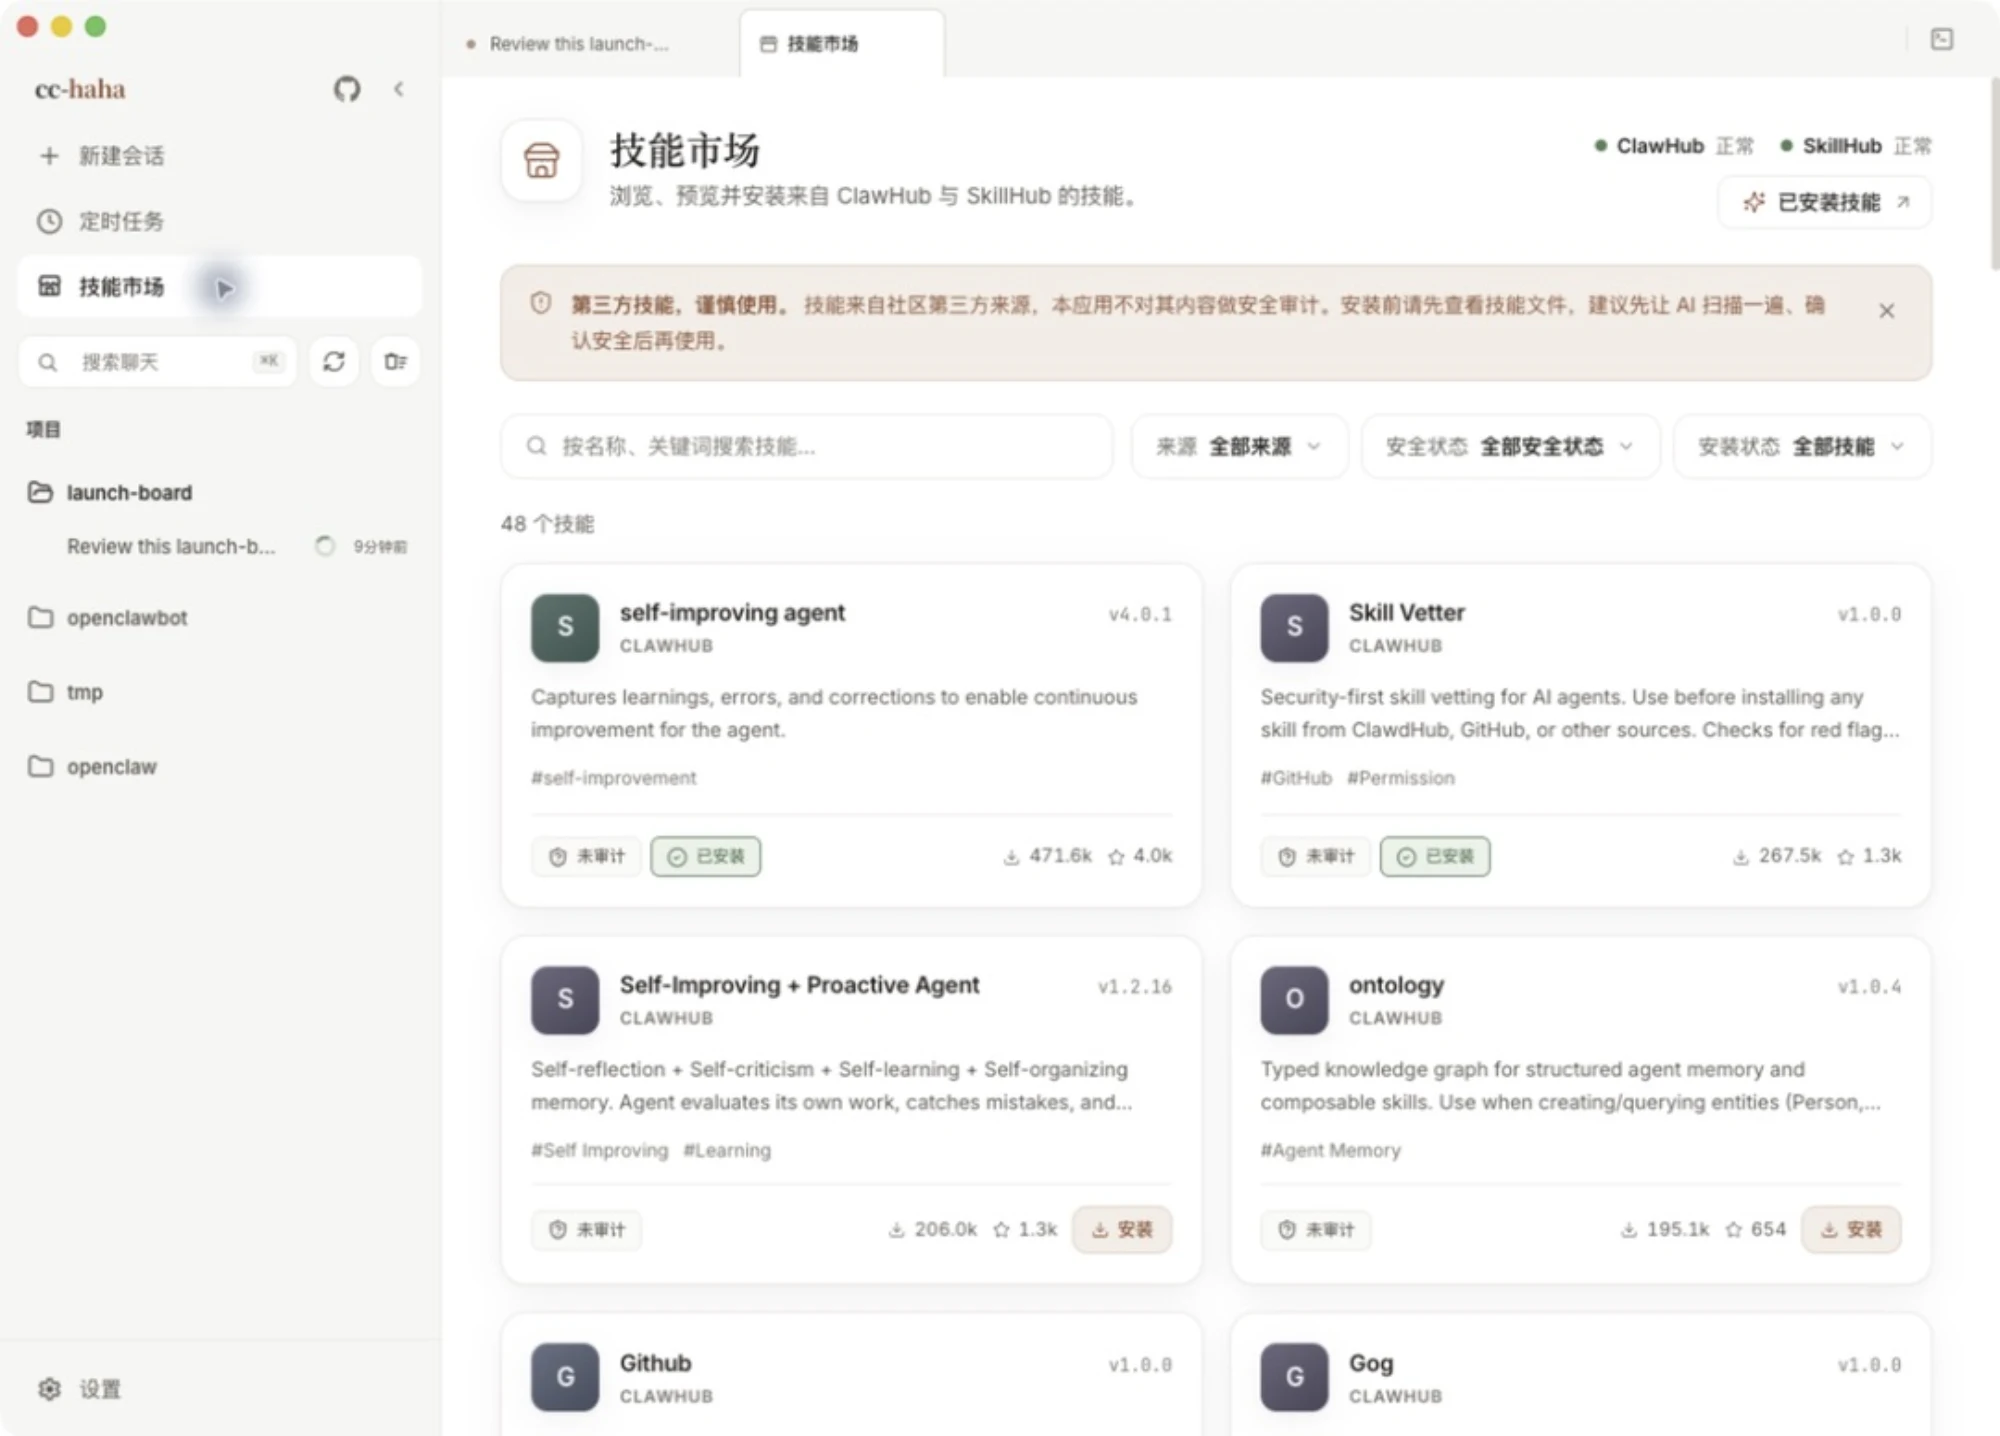Click the warning info icon in banner
The width and height of the screenshot is (2000, 1436).
(x=541, y=303)
